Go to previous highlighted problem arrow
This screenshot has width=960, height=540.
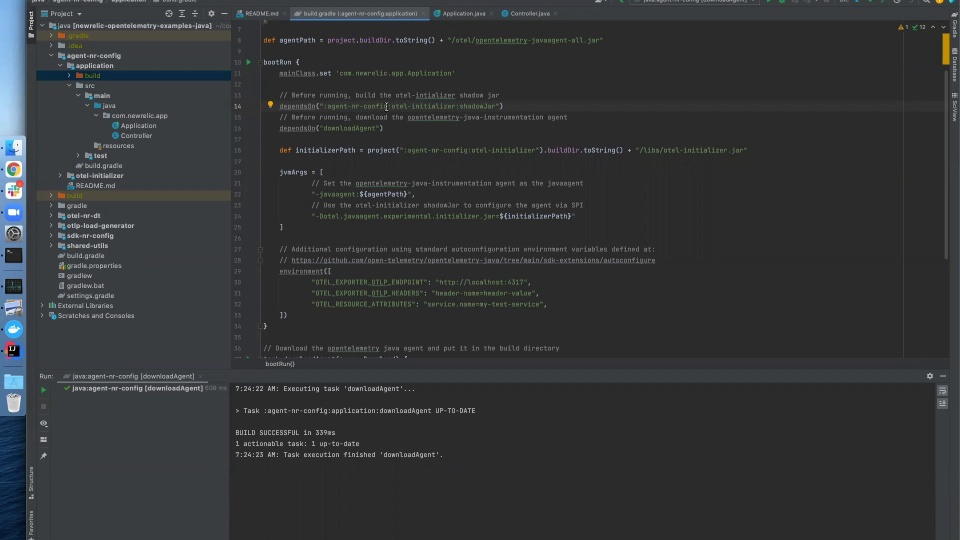(x=933, y=27)
